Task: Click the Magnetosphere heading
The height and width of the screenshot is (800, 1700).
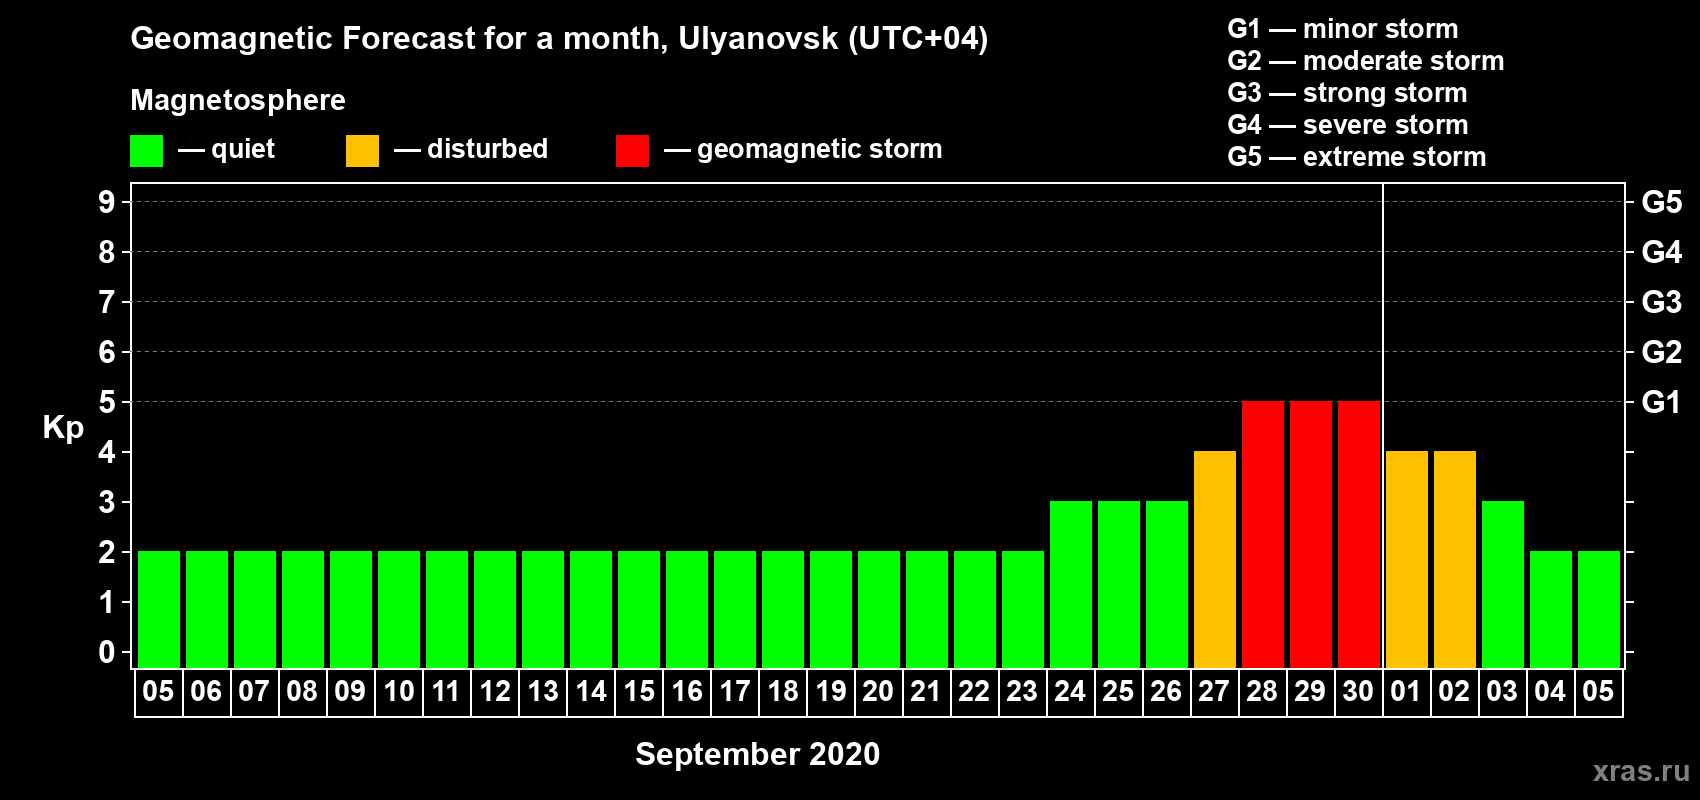Action: [x=238, y=101]
